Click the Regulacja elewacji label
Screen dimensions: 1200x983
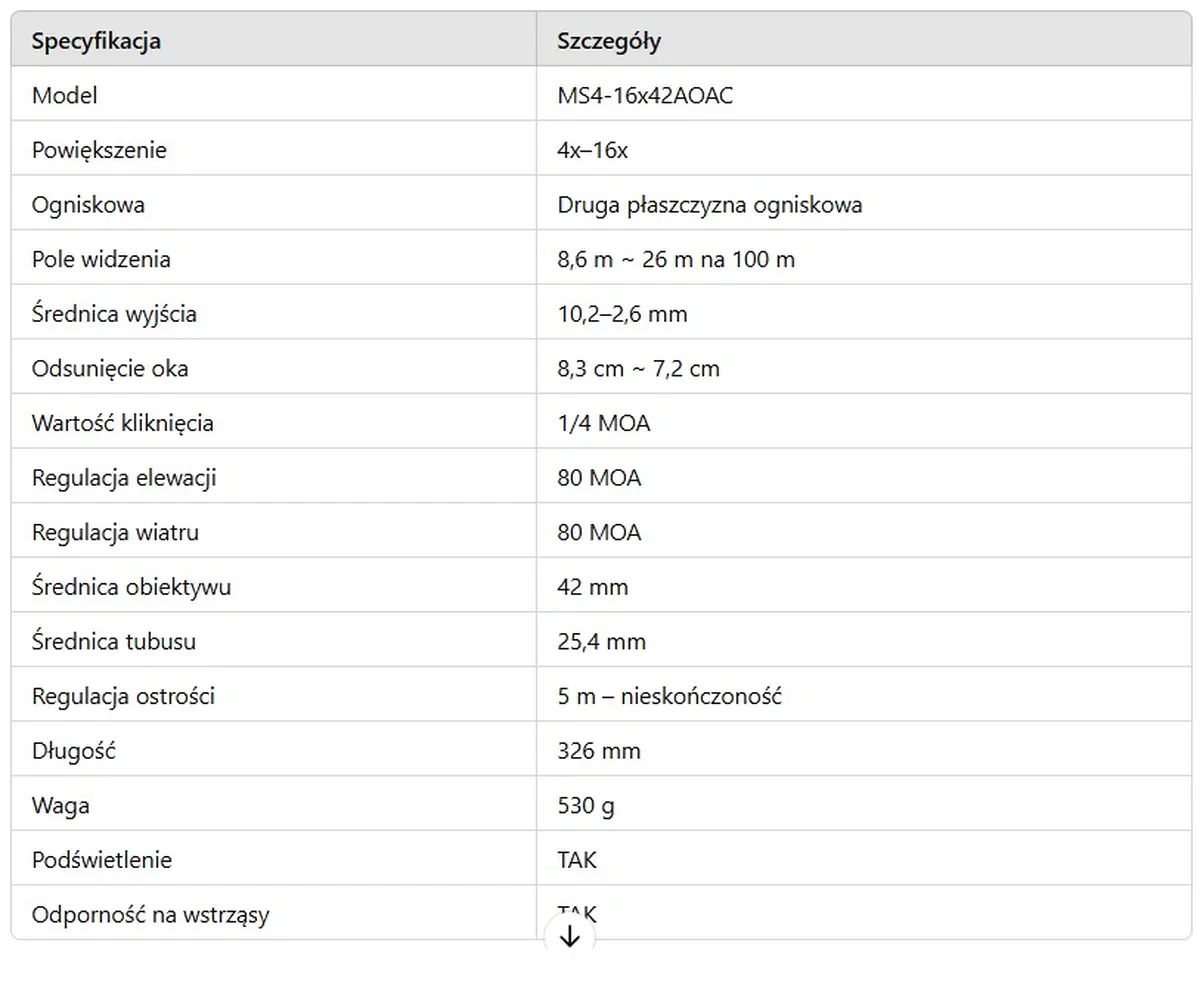click(124, 477)
